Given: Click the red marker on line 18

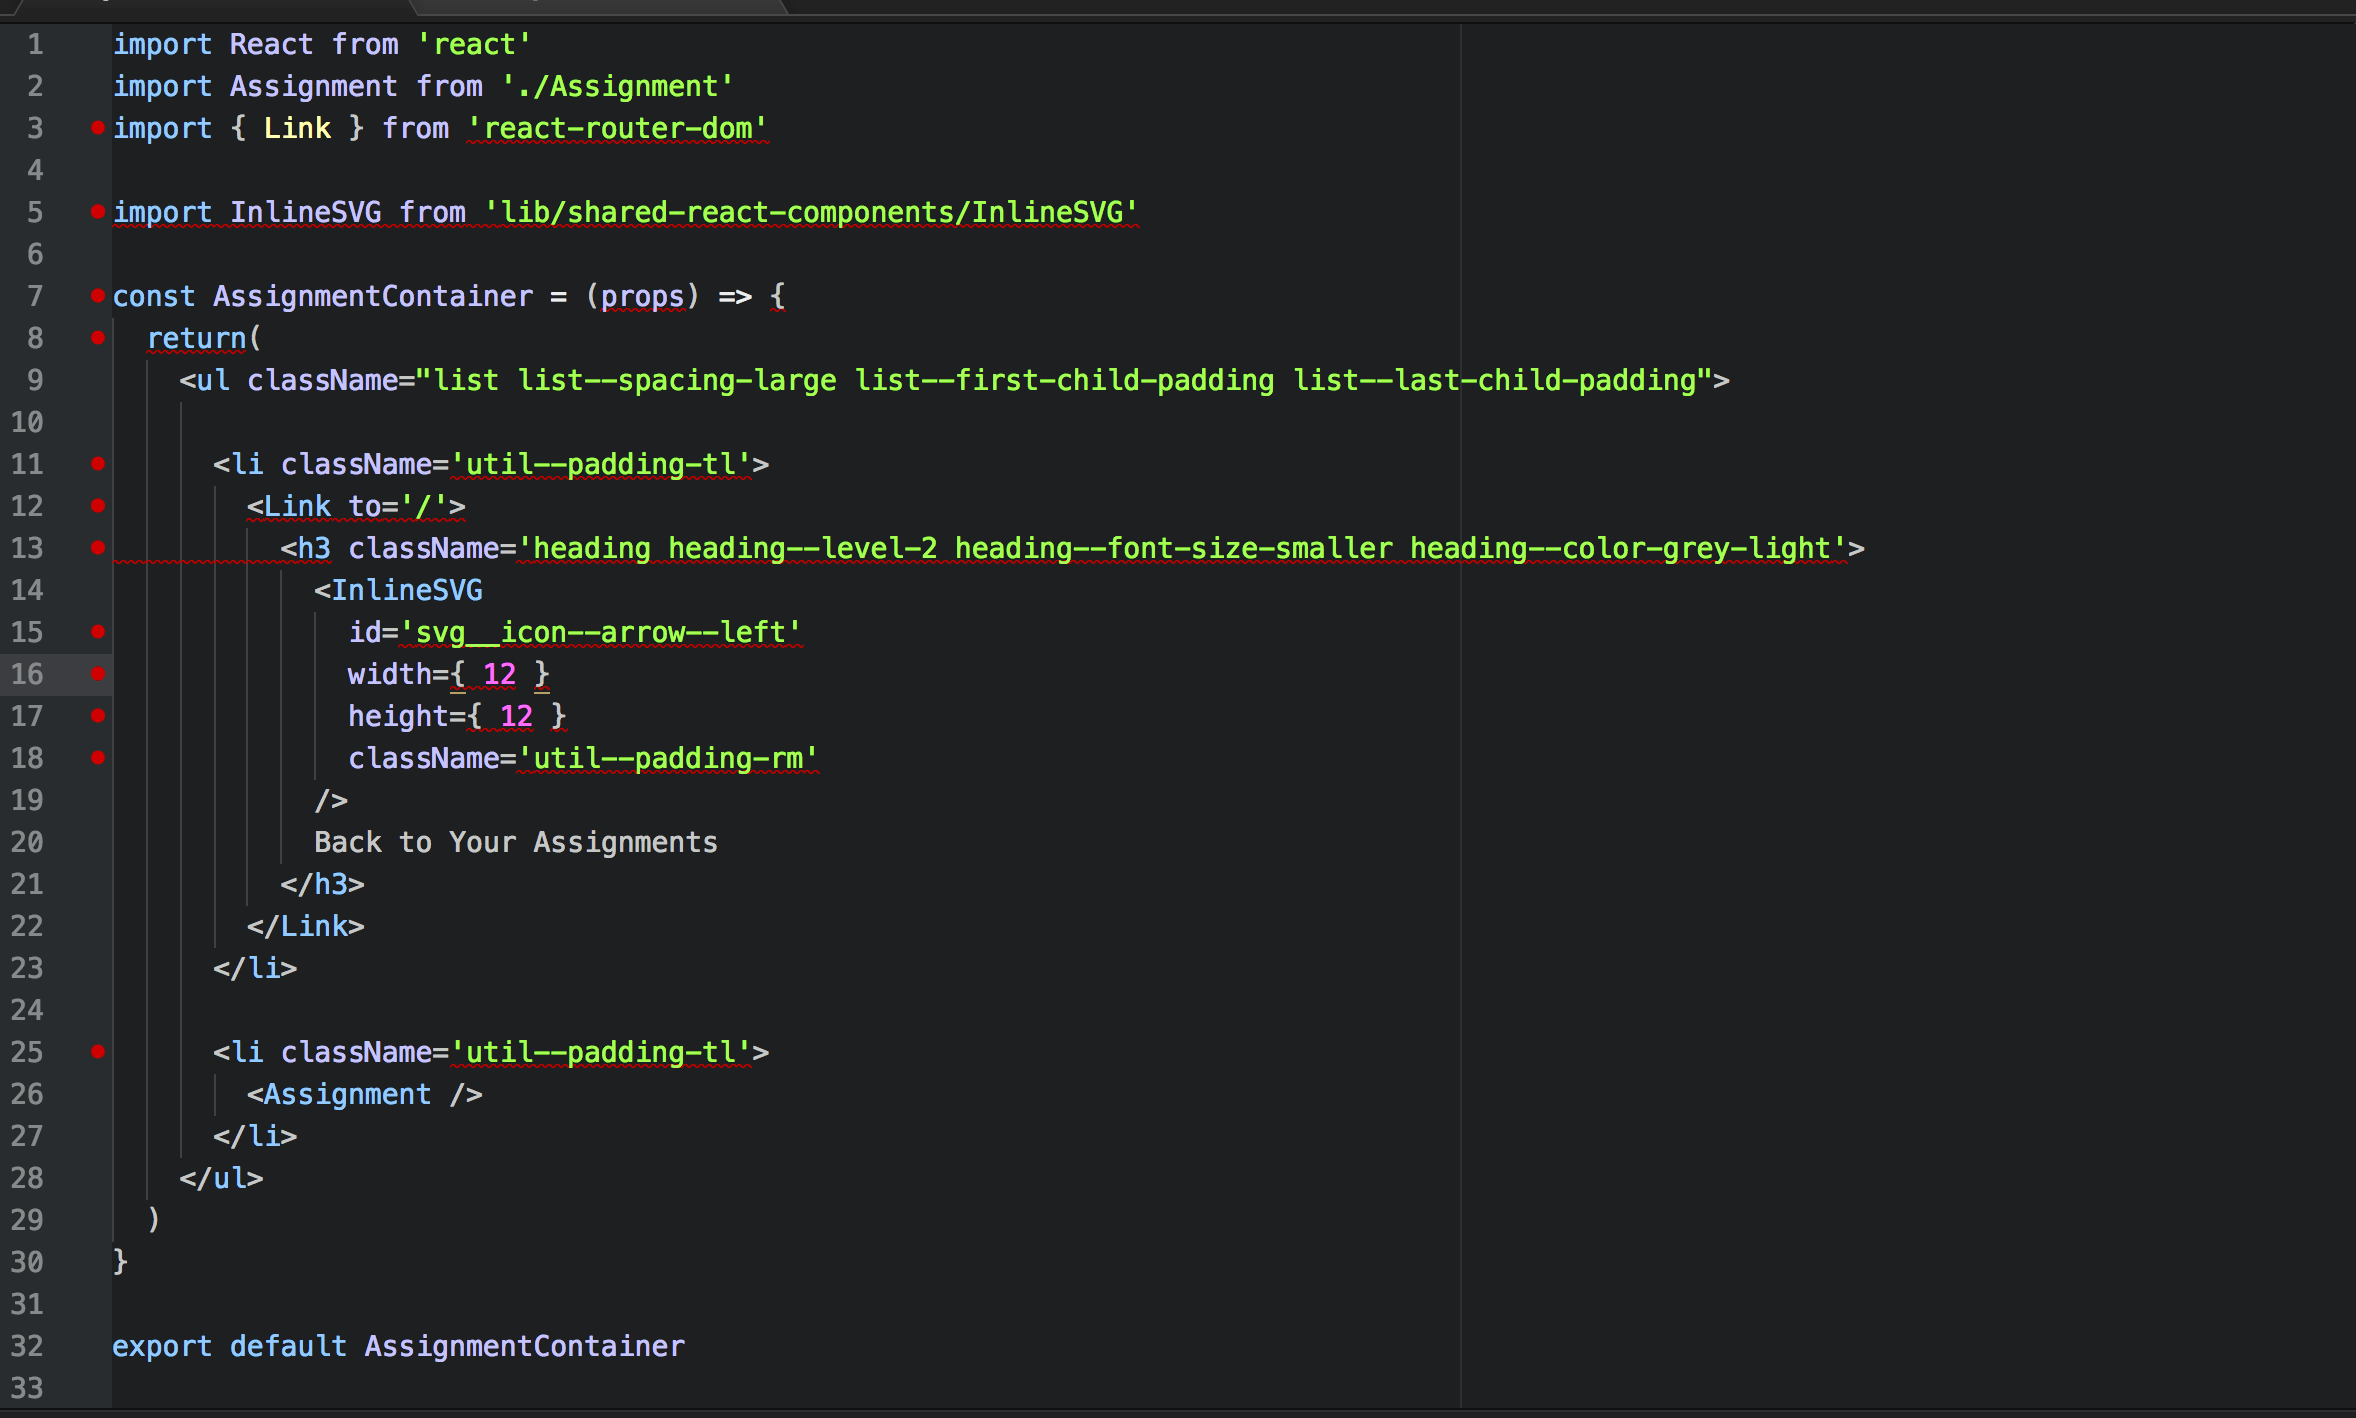Looking at the screenshot, I should tap(98, 758).
